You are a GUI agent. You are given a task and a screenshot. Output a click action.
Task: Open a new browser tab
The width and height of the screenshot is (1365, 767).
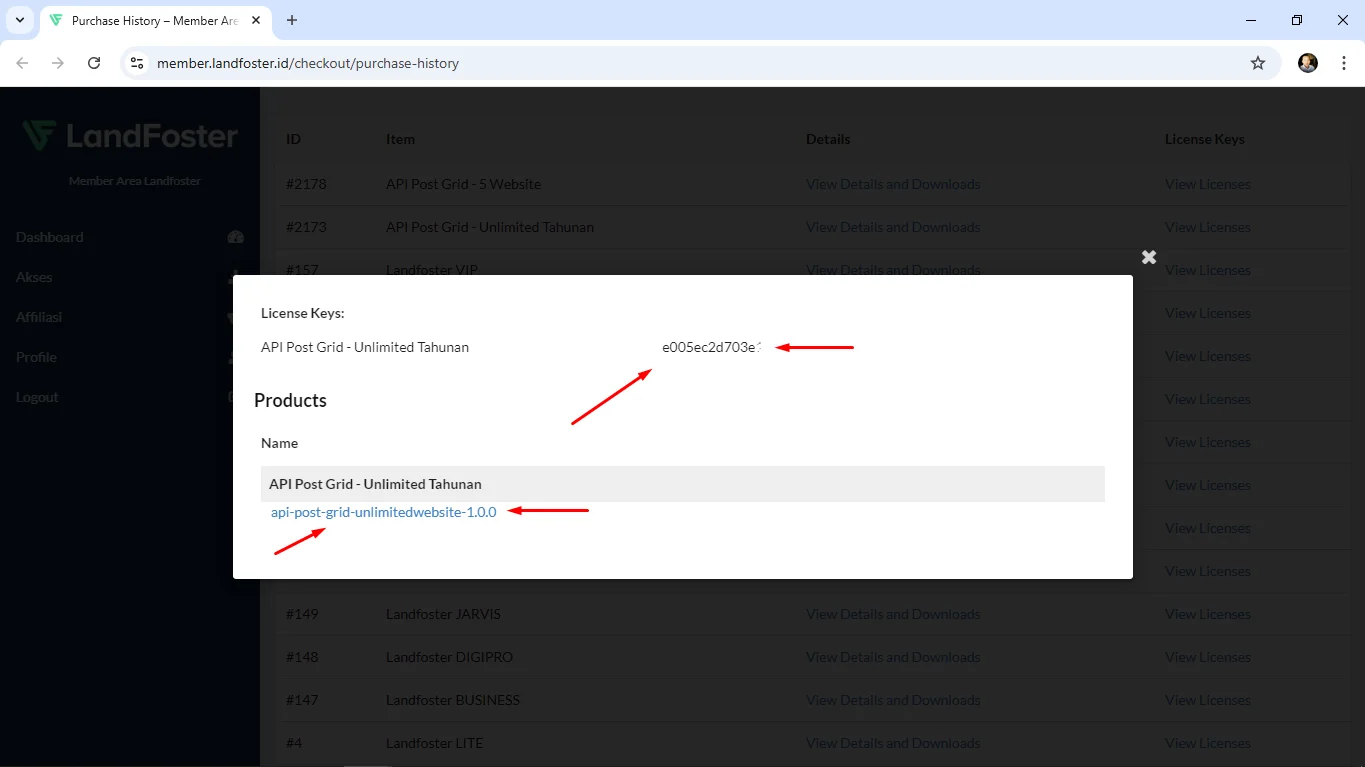(292, 20)
